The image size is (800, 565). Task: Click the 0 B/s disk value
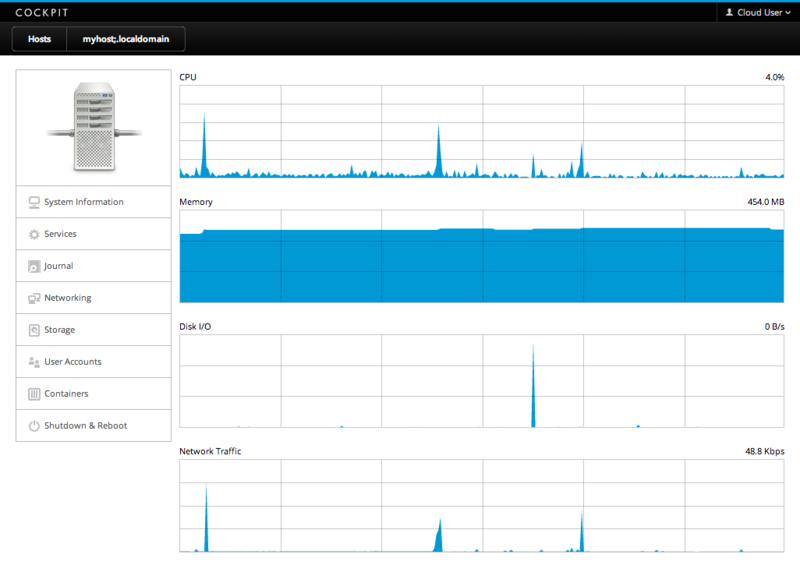[x=774, y=326]
